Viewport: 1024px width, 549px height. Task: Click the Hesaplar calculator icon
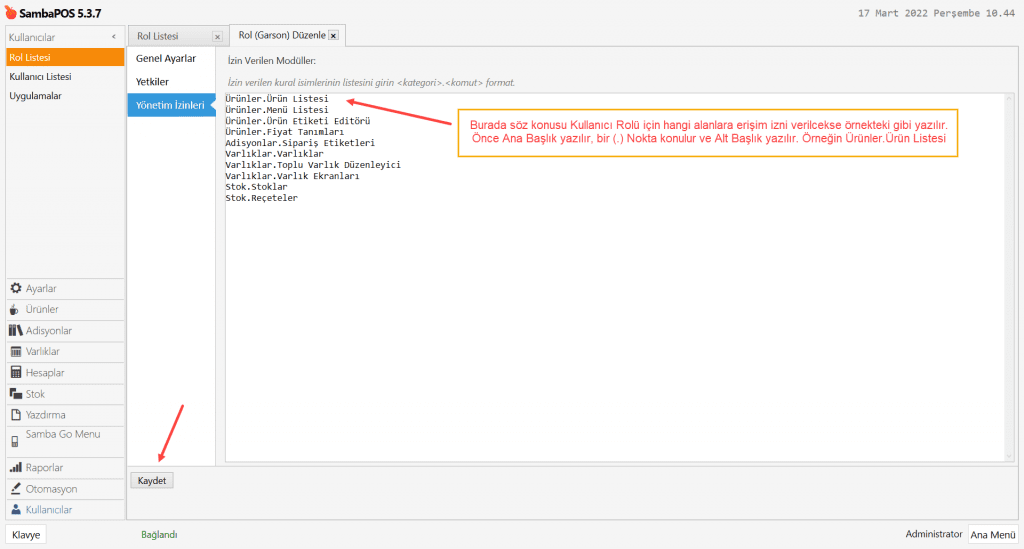(x=16, y=373)
